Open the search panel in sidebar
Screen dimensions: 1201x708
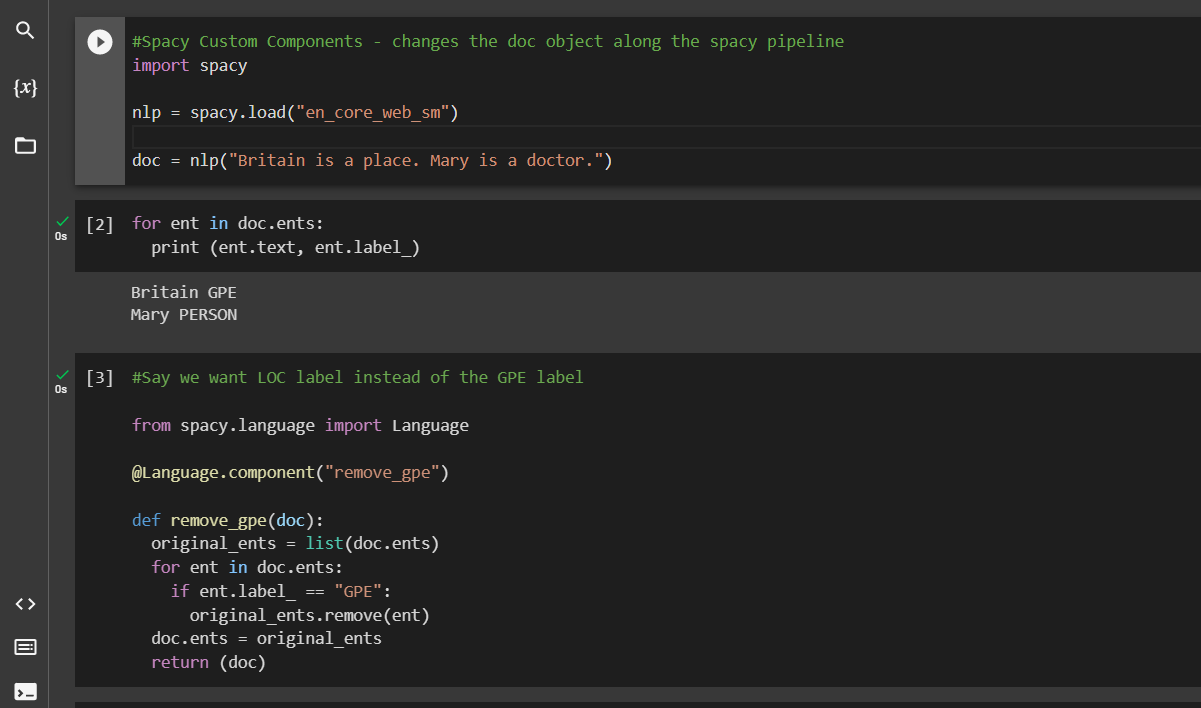point(25,31)
